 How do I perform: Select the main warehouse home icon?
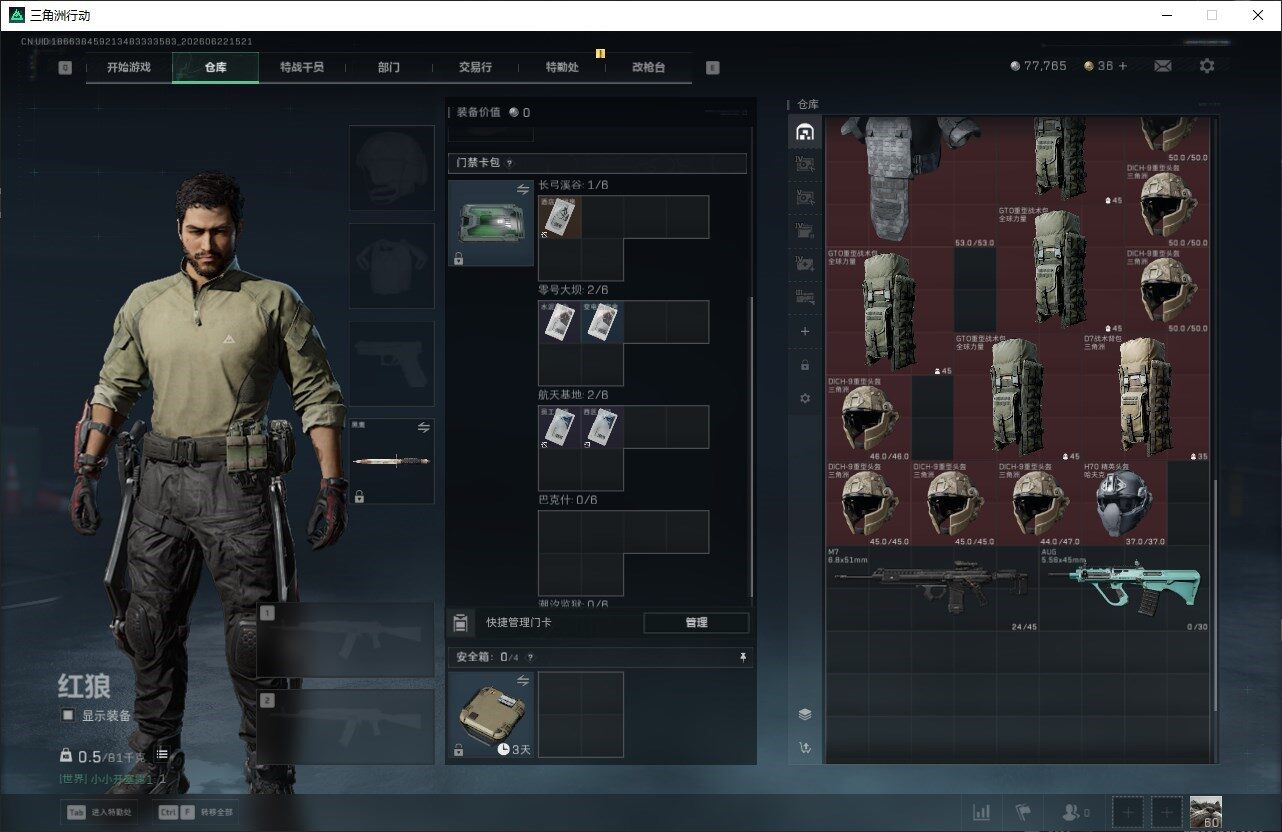(x=805, y=132)
